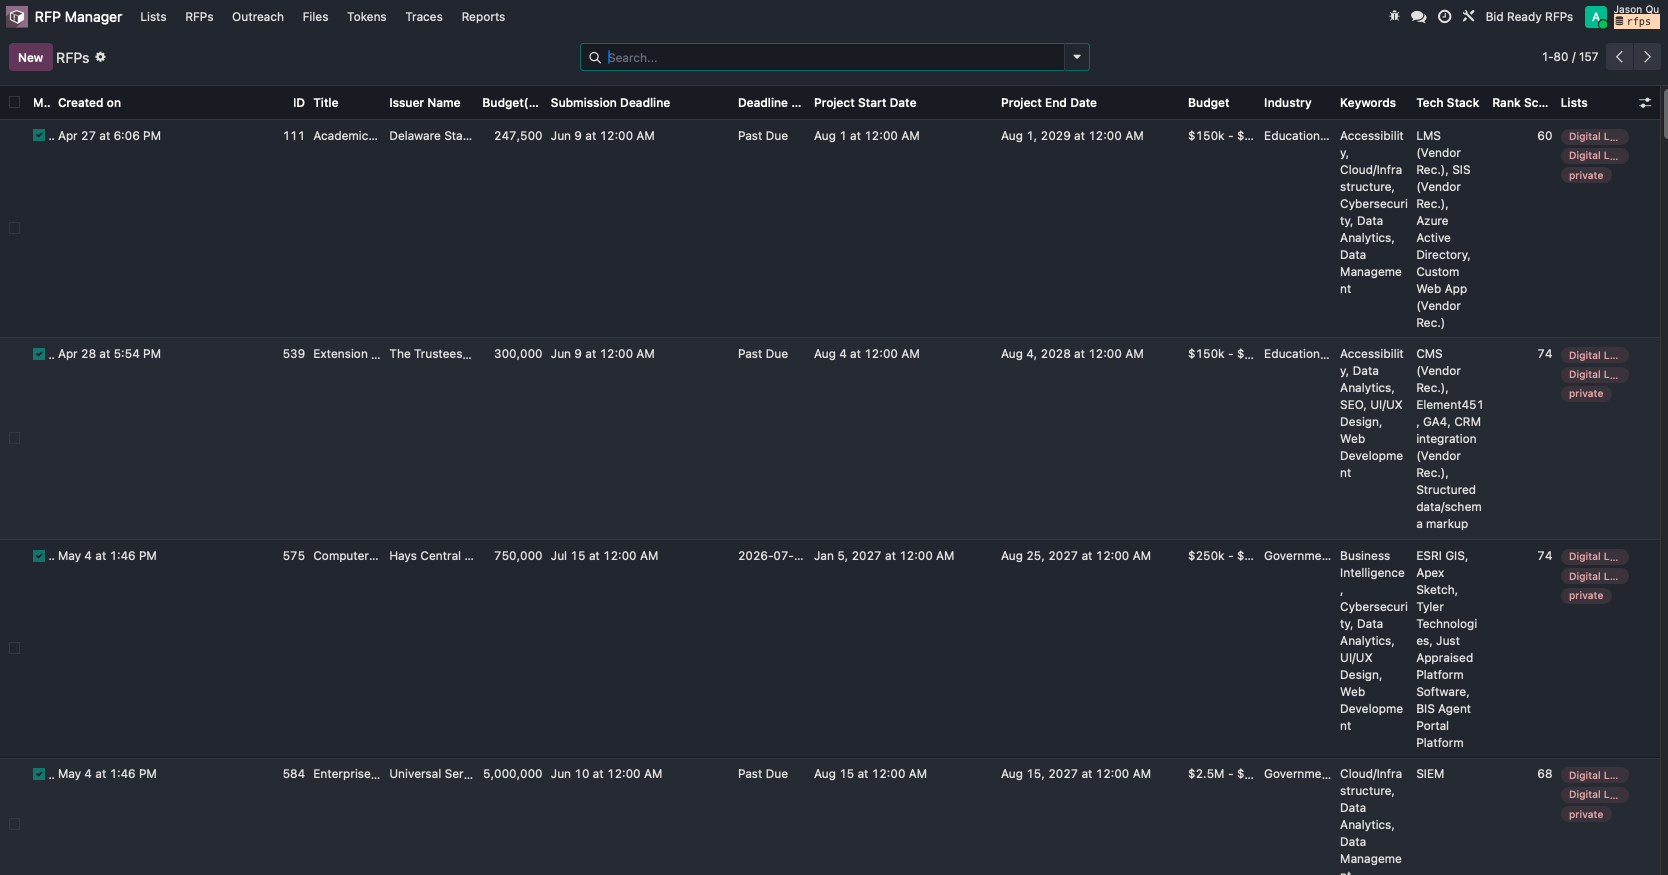Click the 'Computer...' title cell
1668x875 pixels.
(346, 556)
